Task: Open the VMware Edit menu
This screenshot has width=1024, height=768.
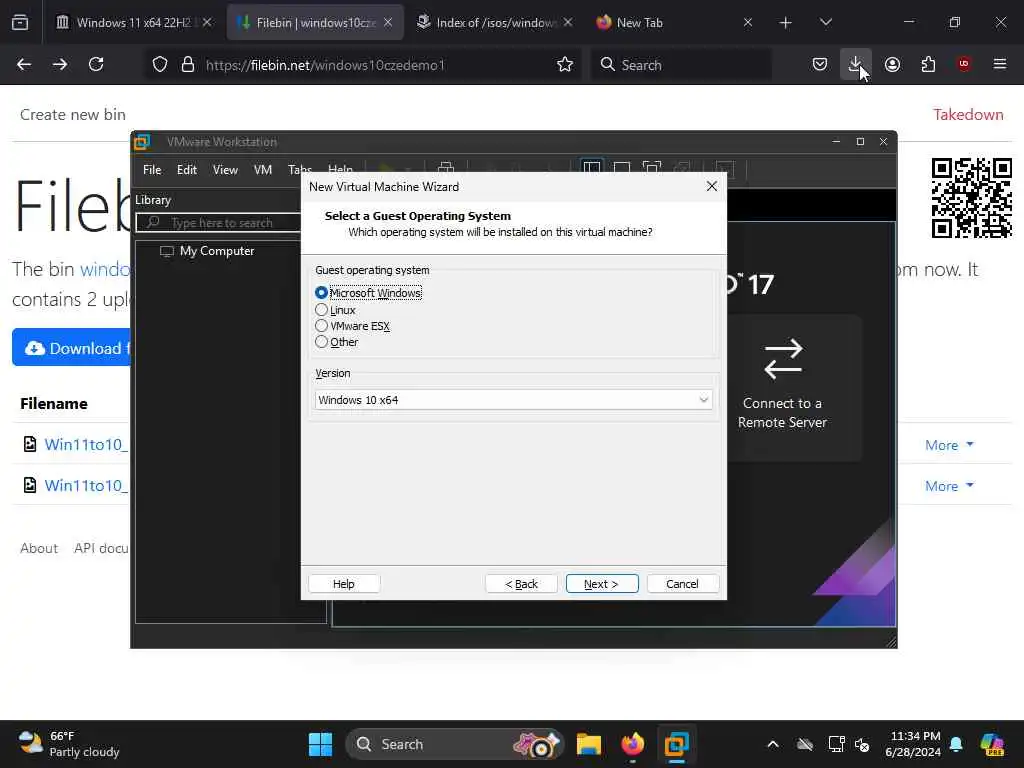Action: pos(187,170)
